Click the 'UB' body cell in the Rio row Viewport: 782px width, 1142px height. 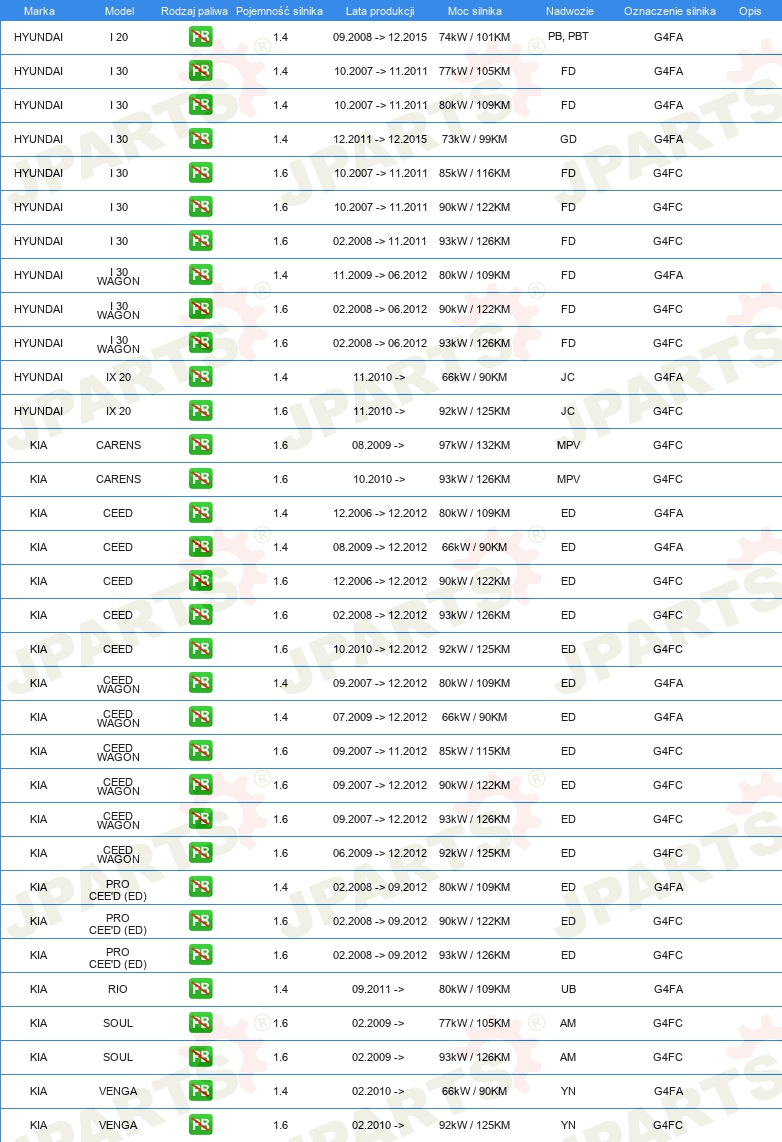[569, 989]
